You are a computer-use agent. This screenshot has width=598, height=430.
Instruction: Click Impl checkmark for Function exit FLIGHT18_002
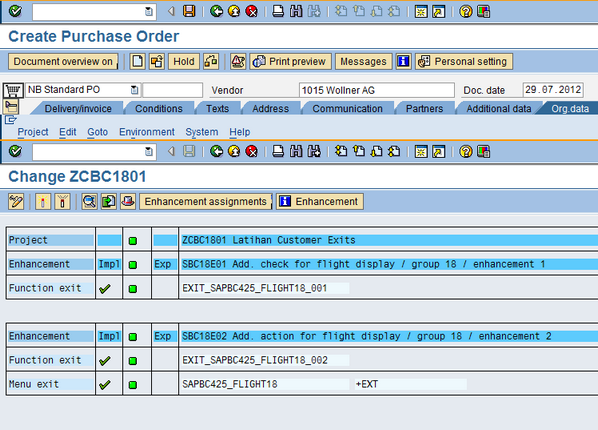click(104, 361)
